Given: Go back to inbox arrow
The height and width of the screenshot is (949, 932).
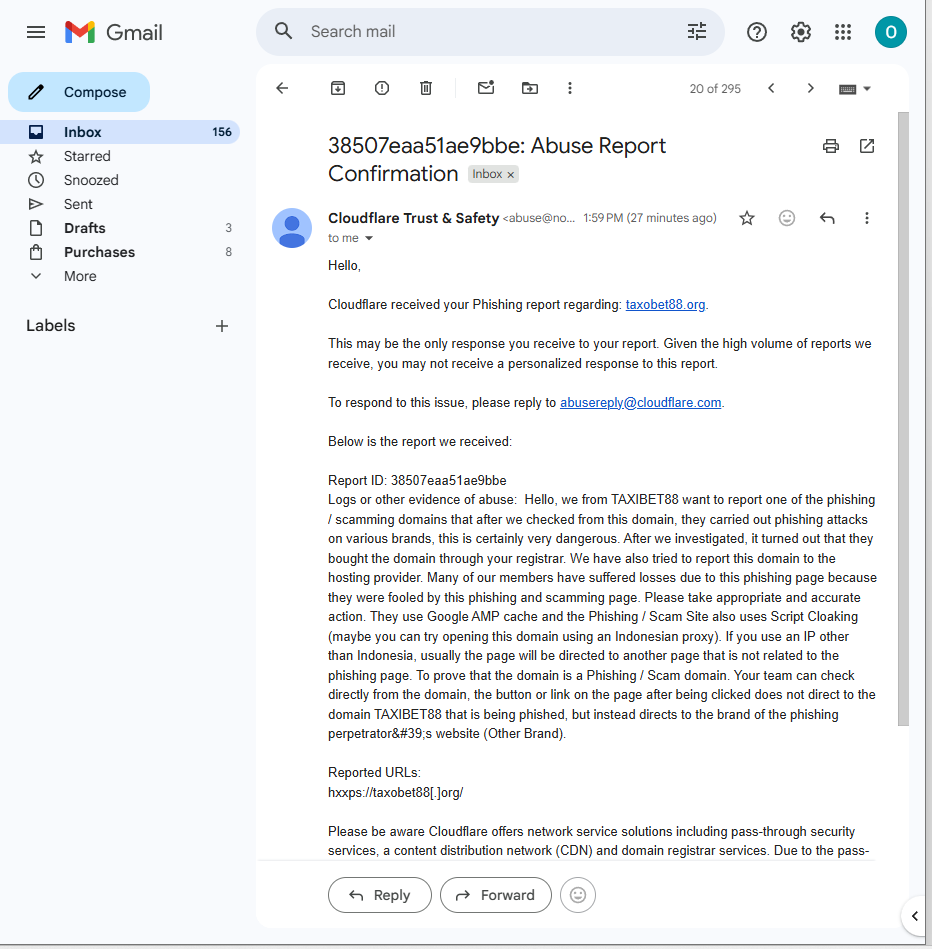Looking at the screenshot, I should (282, 88).
